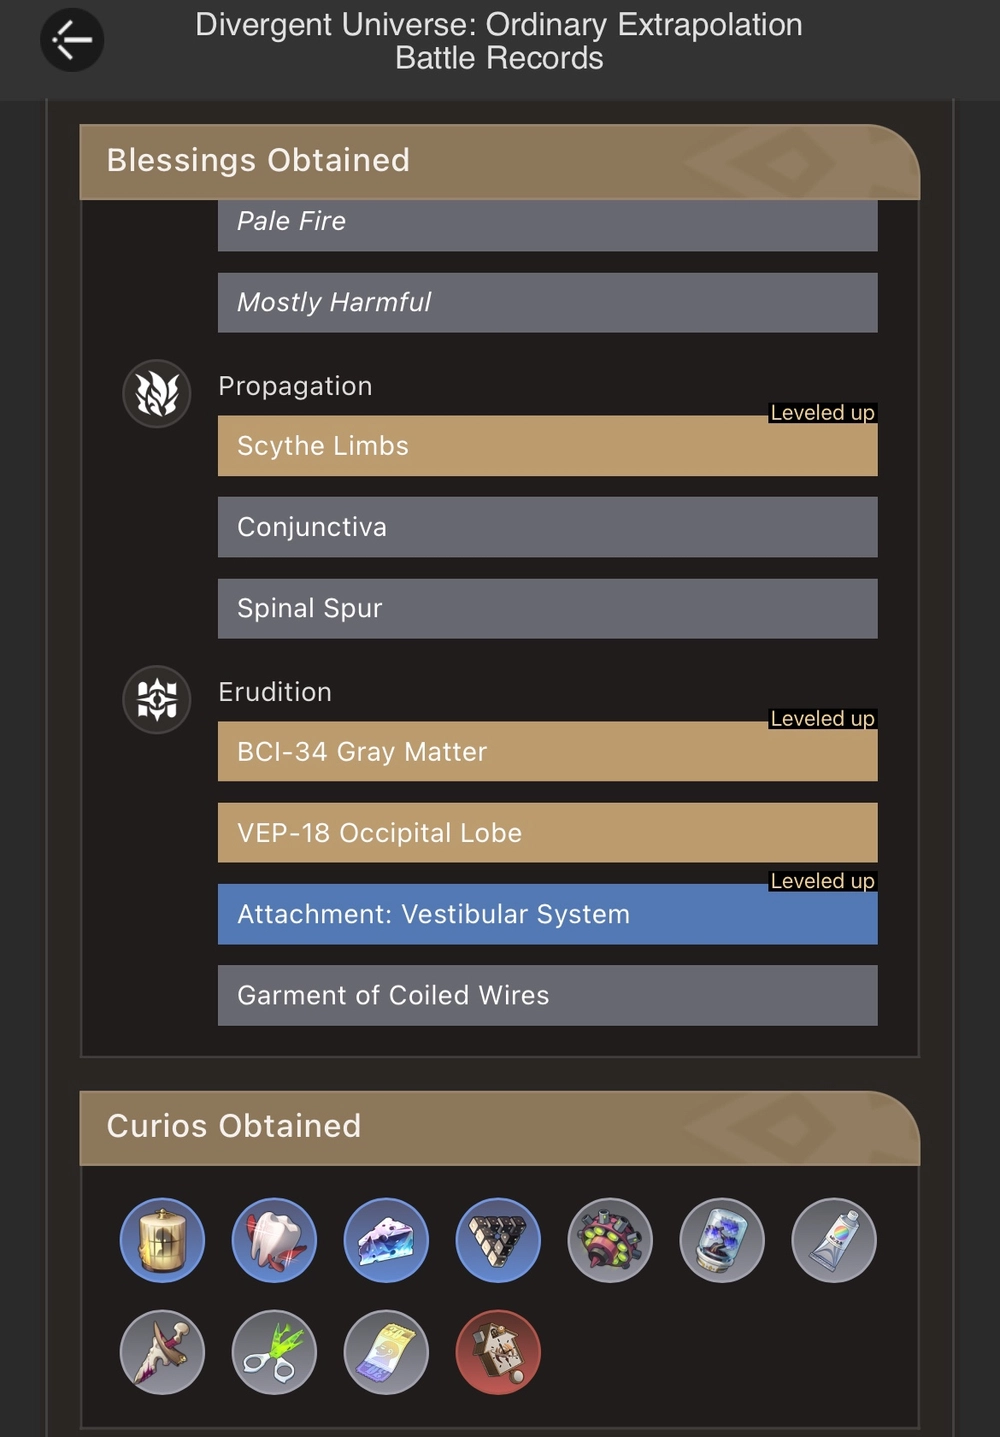Select the crystal cake slice curio
The width and height of the screenshot is (1000, 1437).
coord(386,1240)
